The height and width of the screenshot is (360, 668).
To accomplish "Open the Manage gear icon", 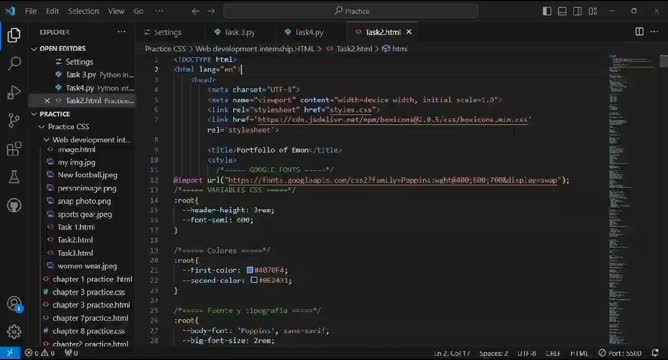I will click(x=14, y=331).
